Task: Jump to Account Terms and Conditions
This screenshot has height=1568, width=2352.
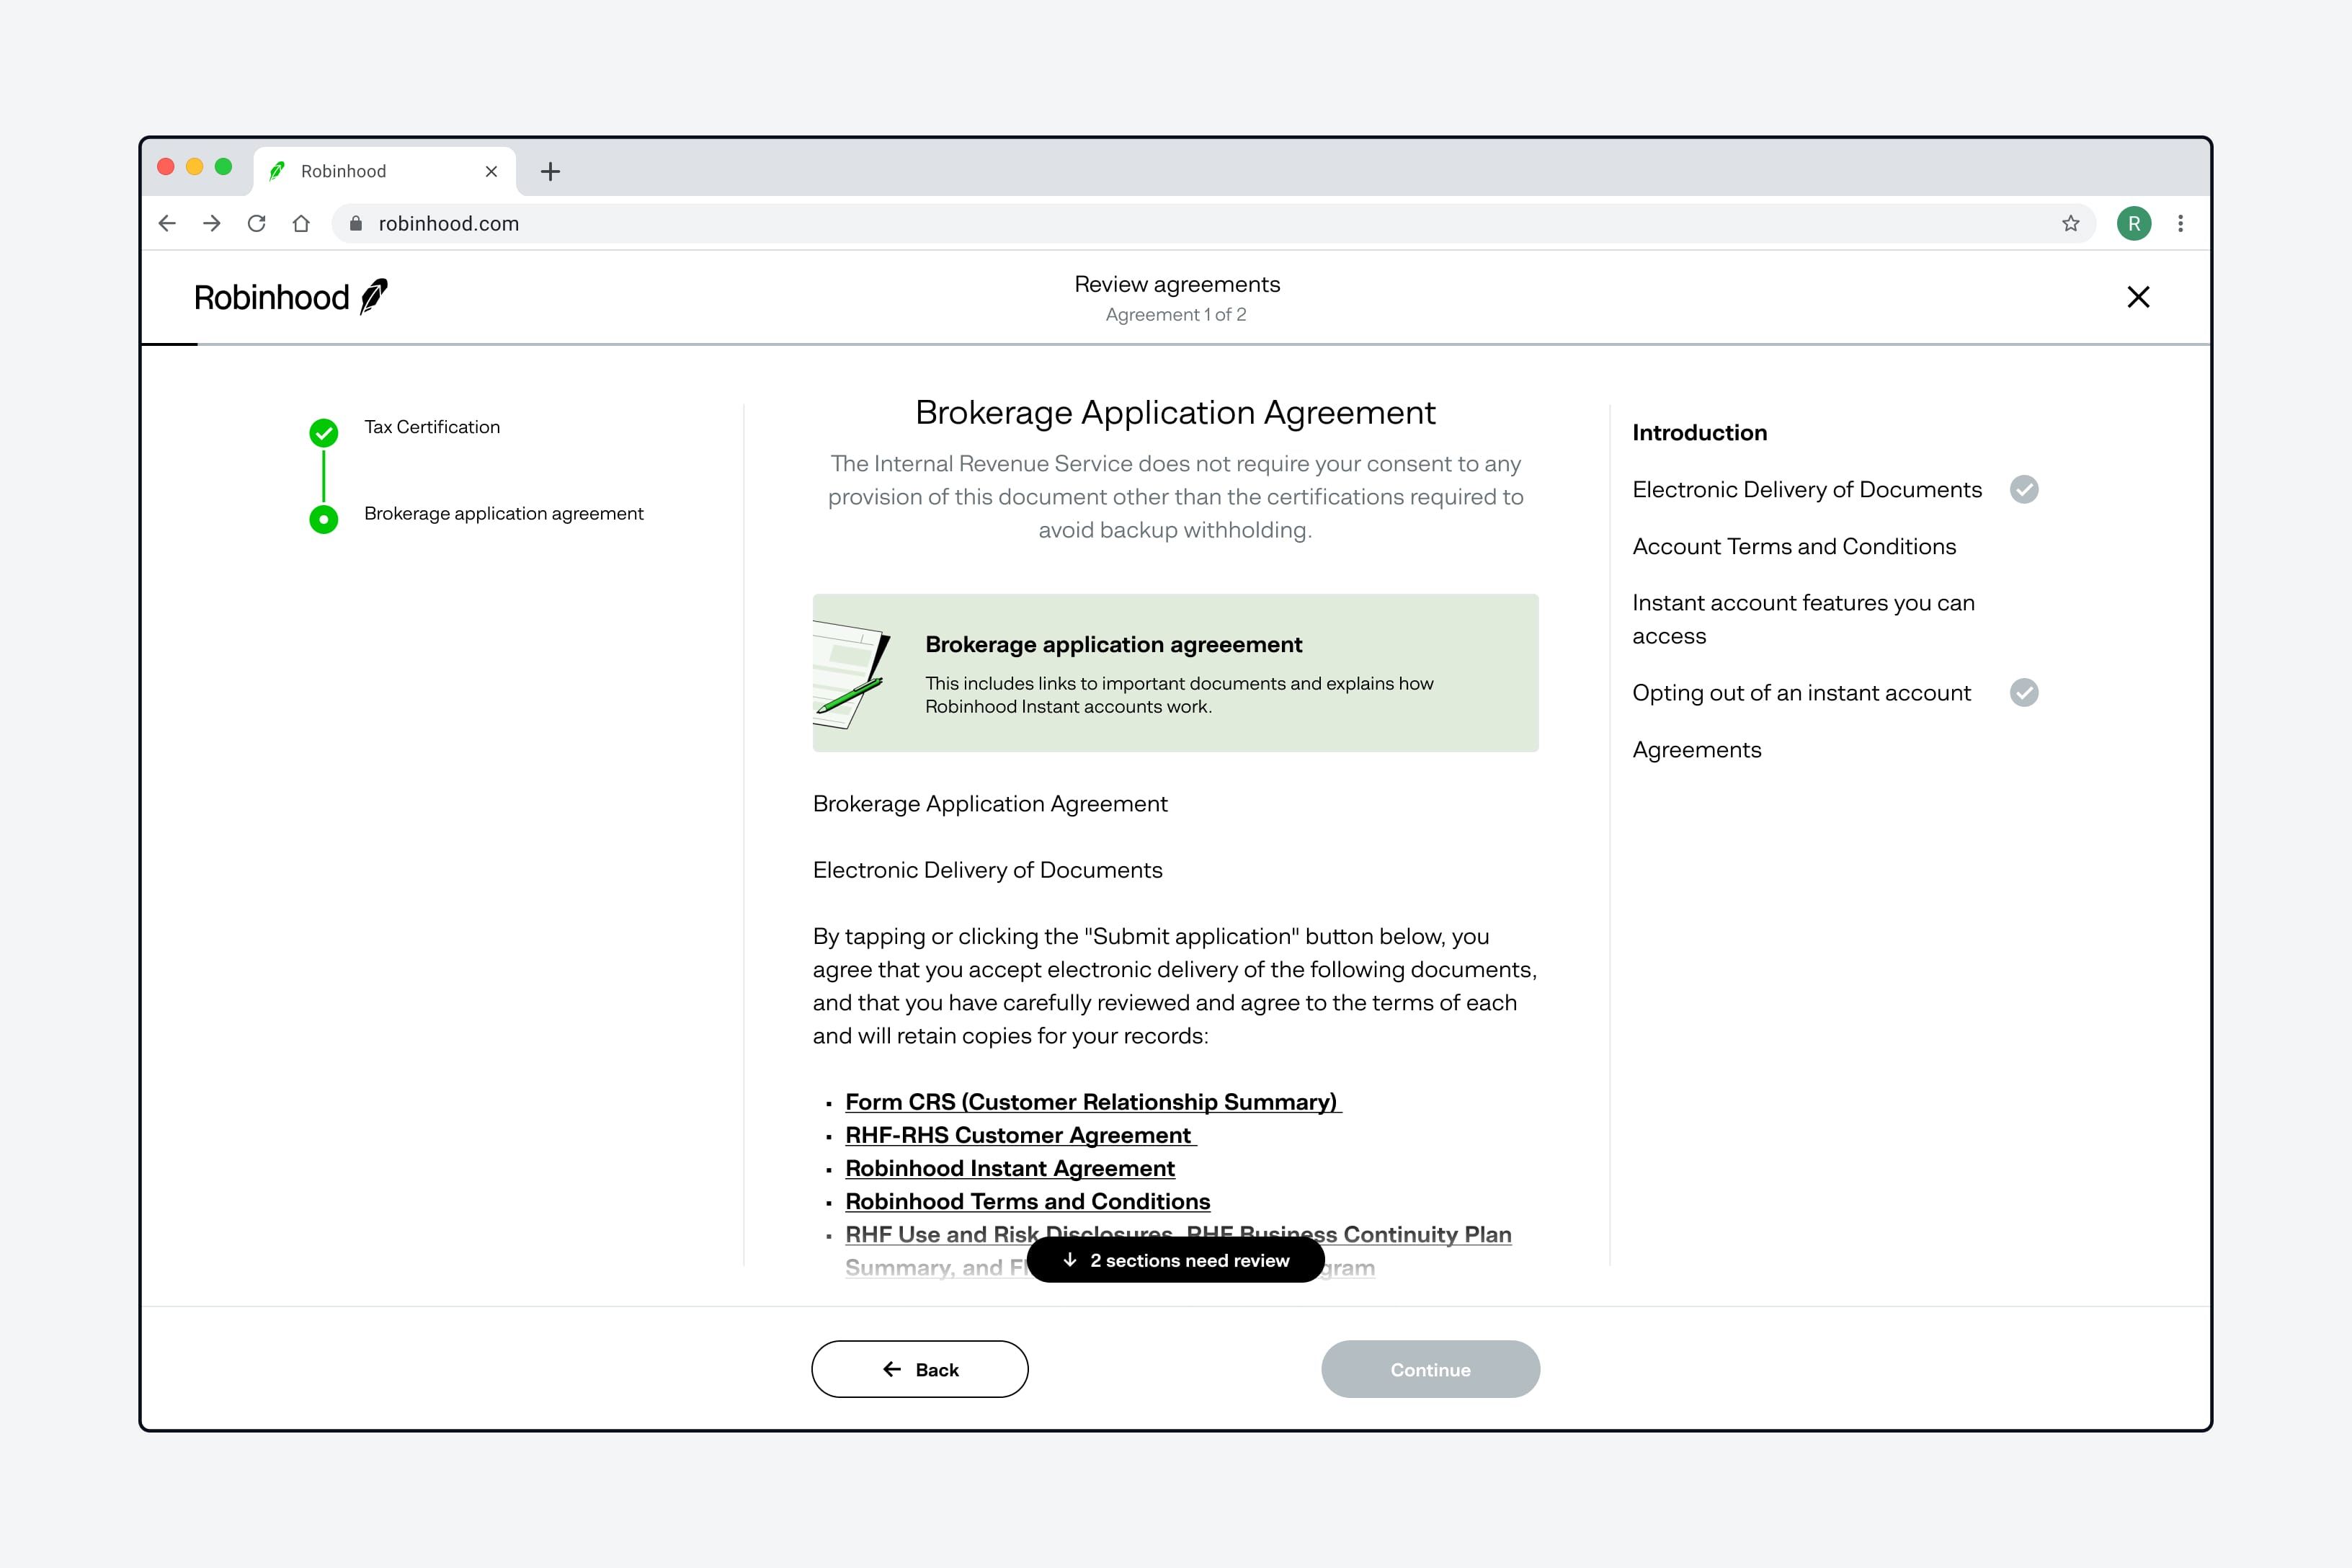Action: coord(1794,546)
